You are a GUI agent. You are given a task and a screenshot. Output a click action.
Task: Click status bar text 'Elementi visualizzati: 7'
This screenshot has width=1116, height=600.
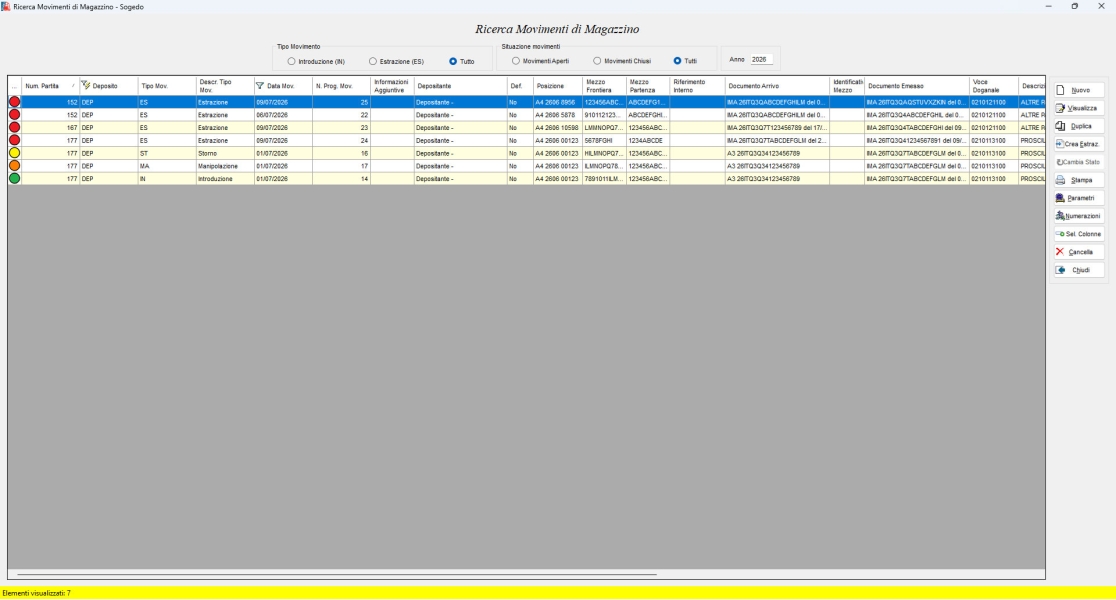[36, 593]
